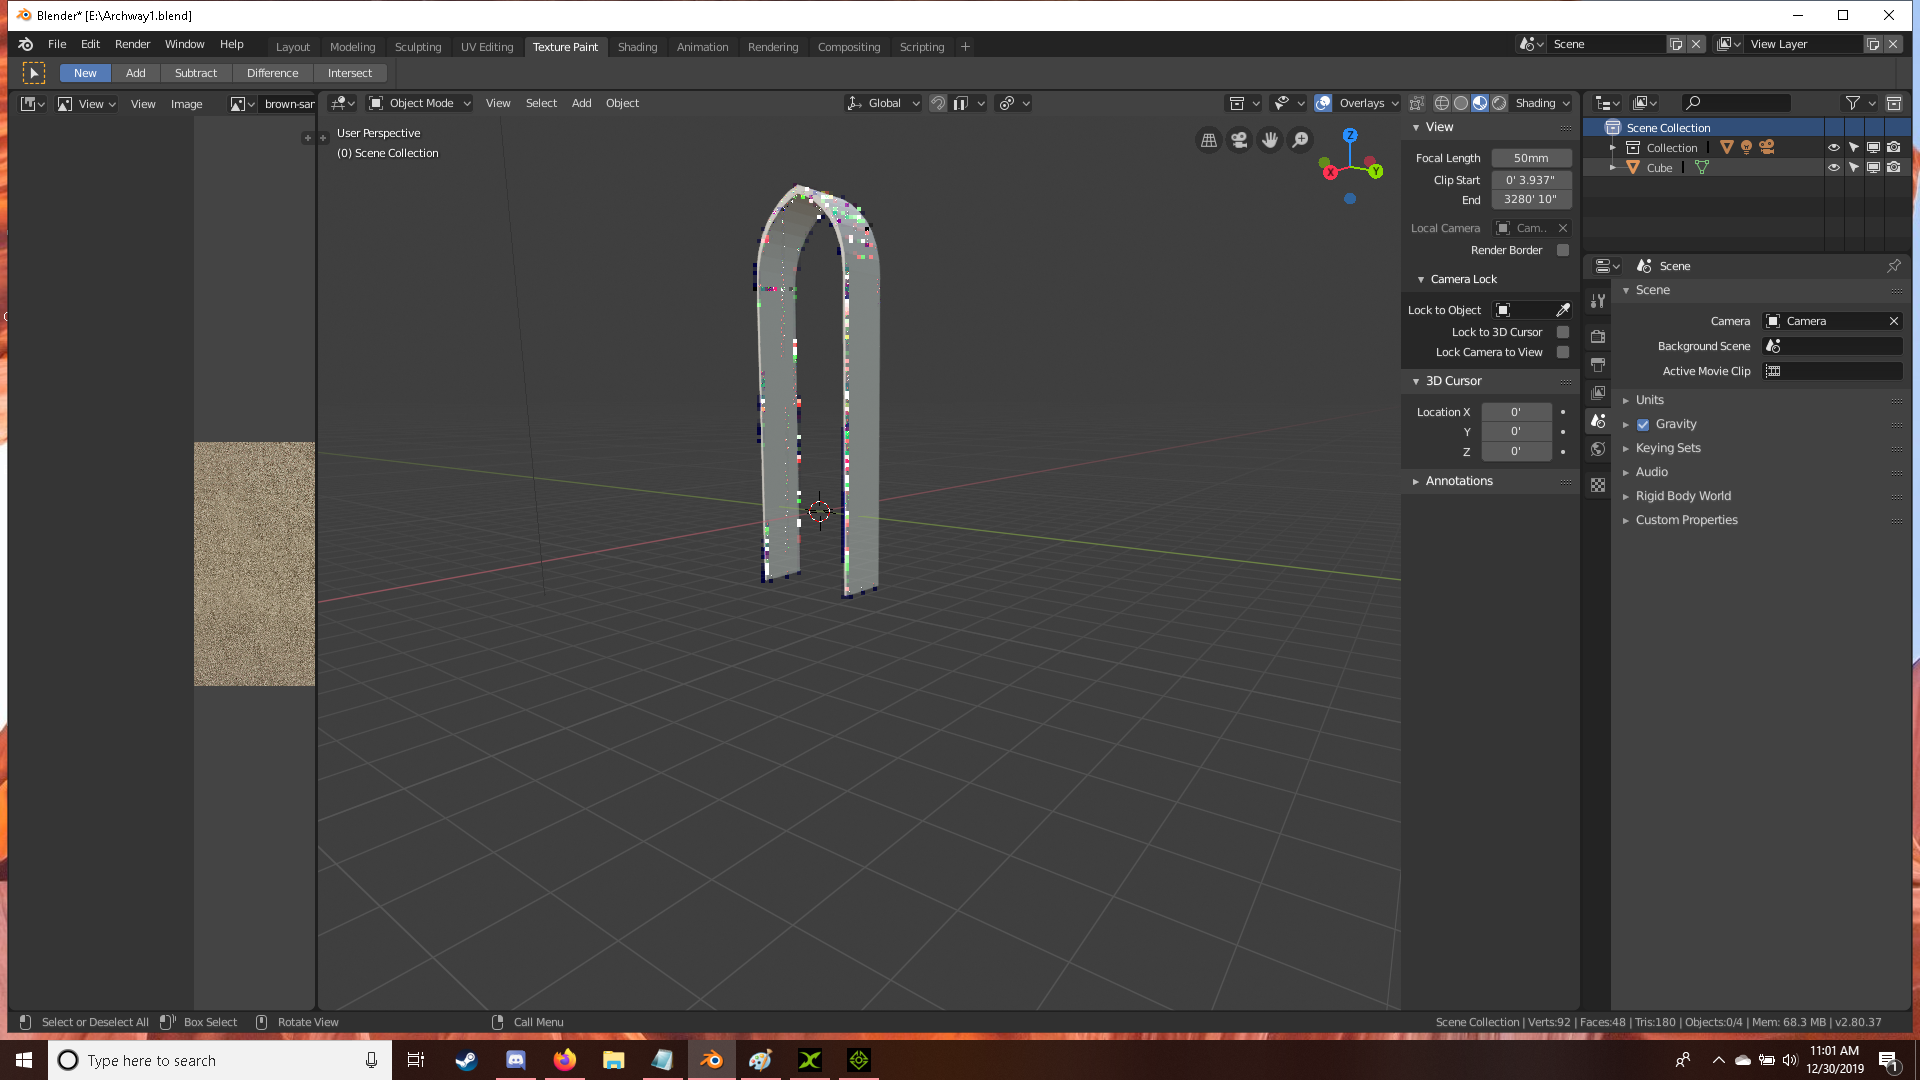Viewport: 1920px width, 1080px height.
Task: Select rendered shading mode icon
Action: 1499,103
